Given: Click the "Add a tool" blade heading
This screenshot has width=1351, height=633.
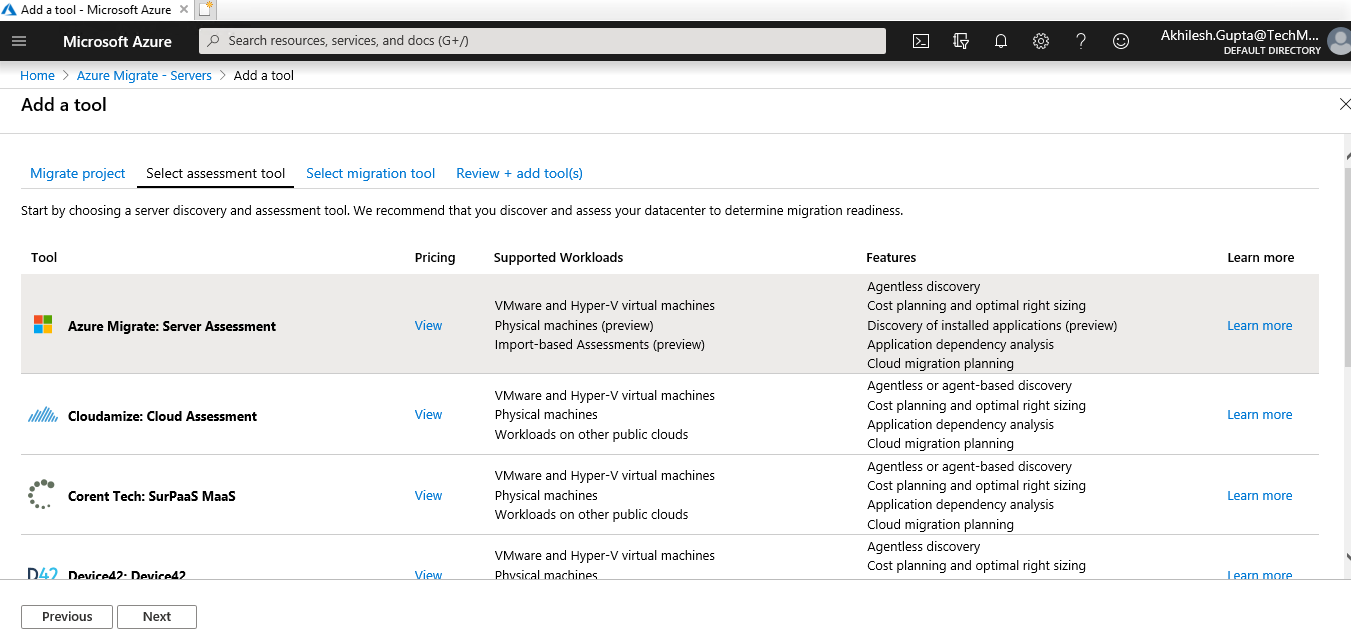Looking at the screenshot, I should pyautogui.click(x=64, y=105).
